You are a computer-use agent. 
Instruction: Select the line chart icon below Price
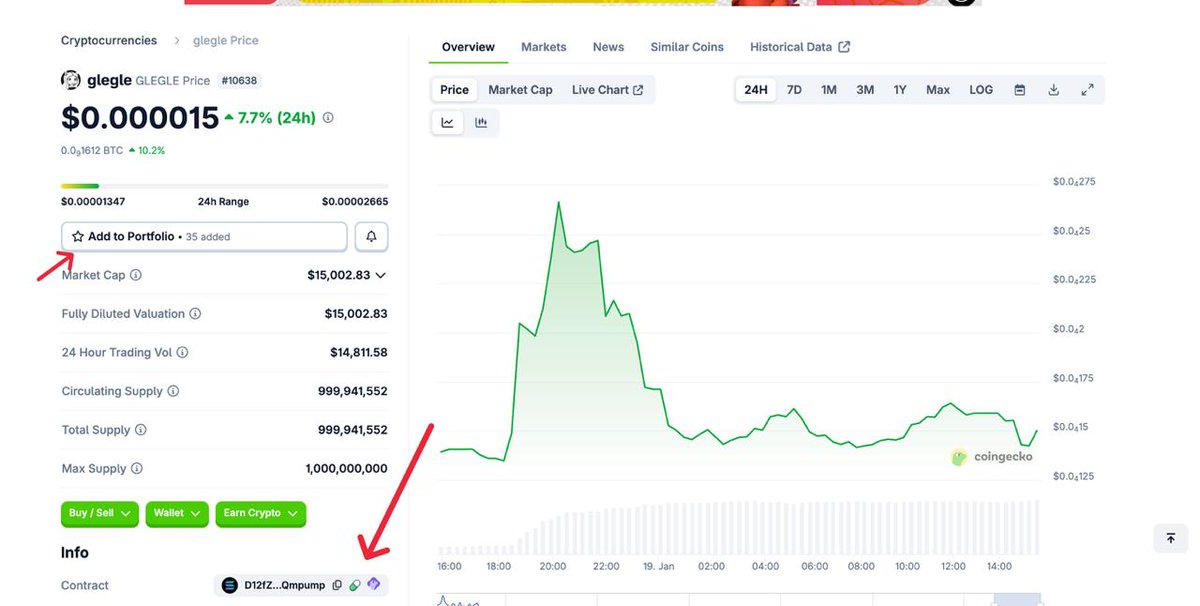click(447, 122)
